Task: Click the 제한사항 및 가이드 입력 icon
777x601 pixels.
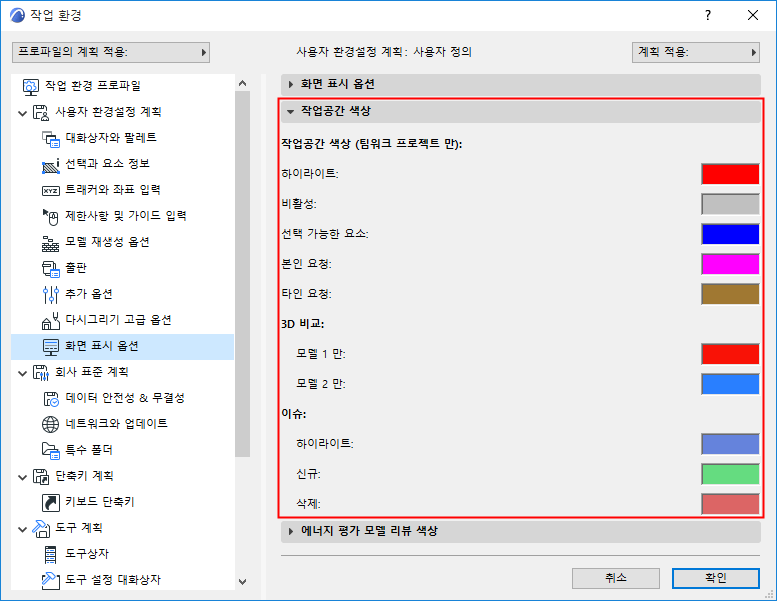Action: coord(51,217)
